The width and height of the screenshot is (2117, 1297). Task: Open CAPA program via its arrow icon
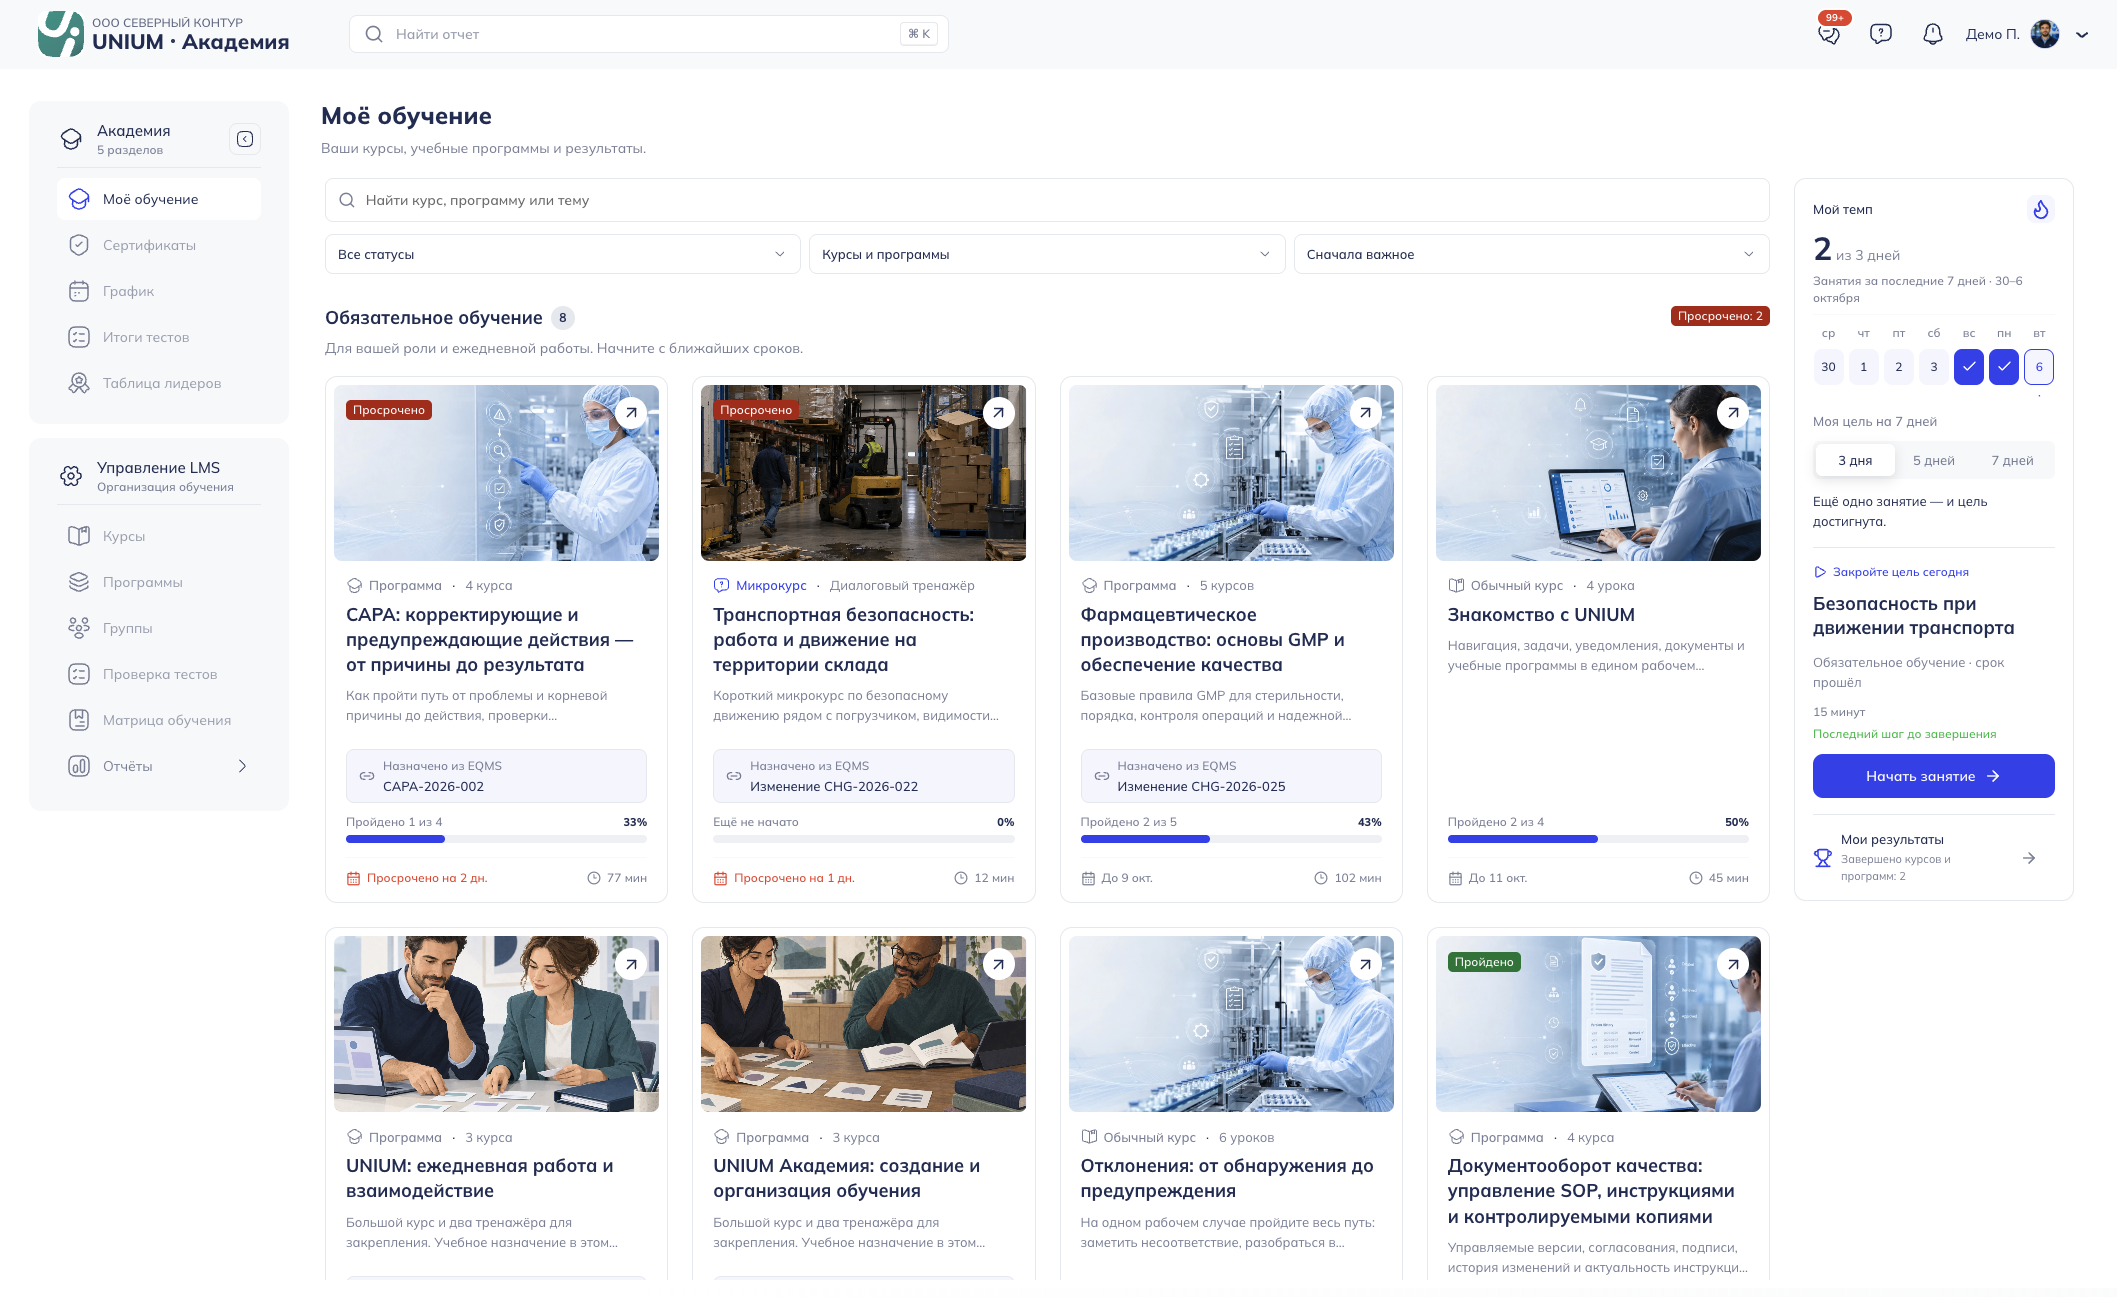(x=631, y=412)
